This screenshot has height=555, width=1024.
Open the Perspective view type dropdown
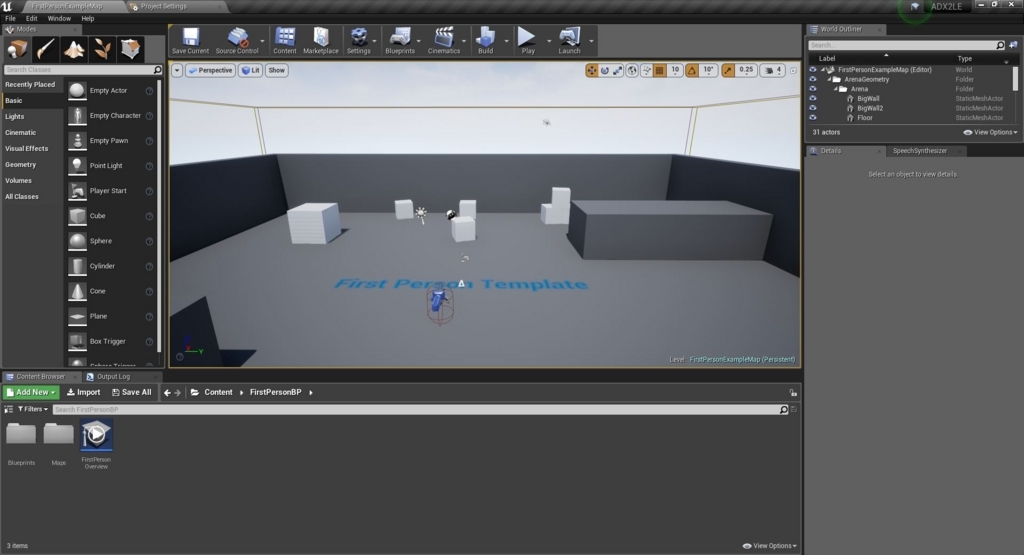point(210,71)
